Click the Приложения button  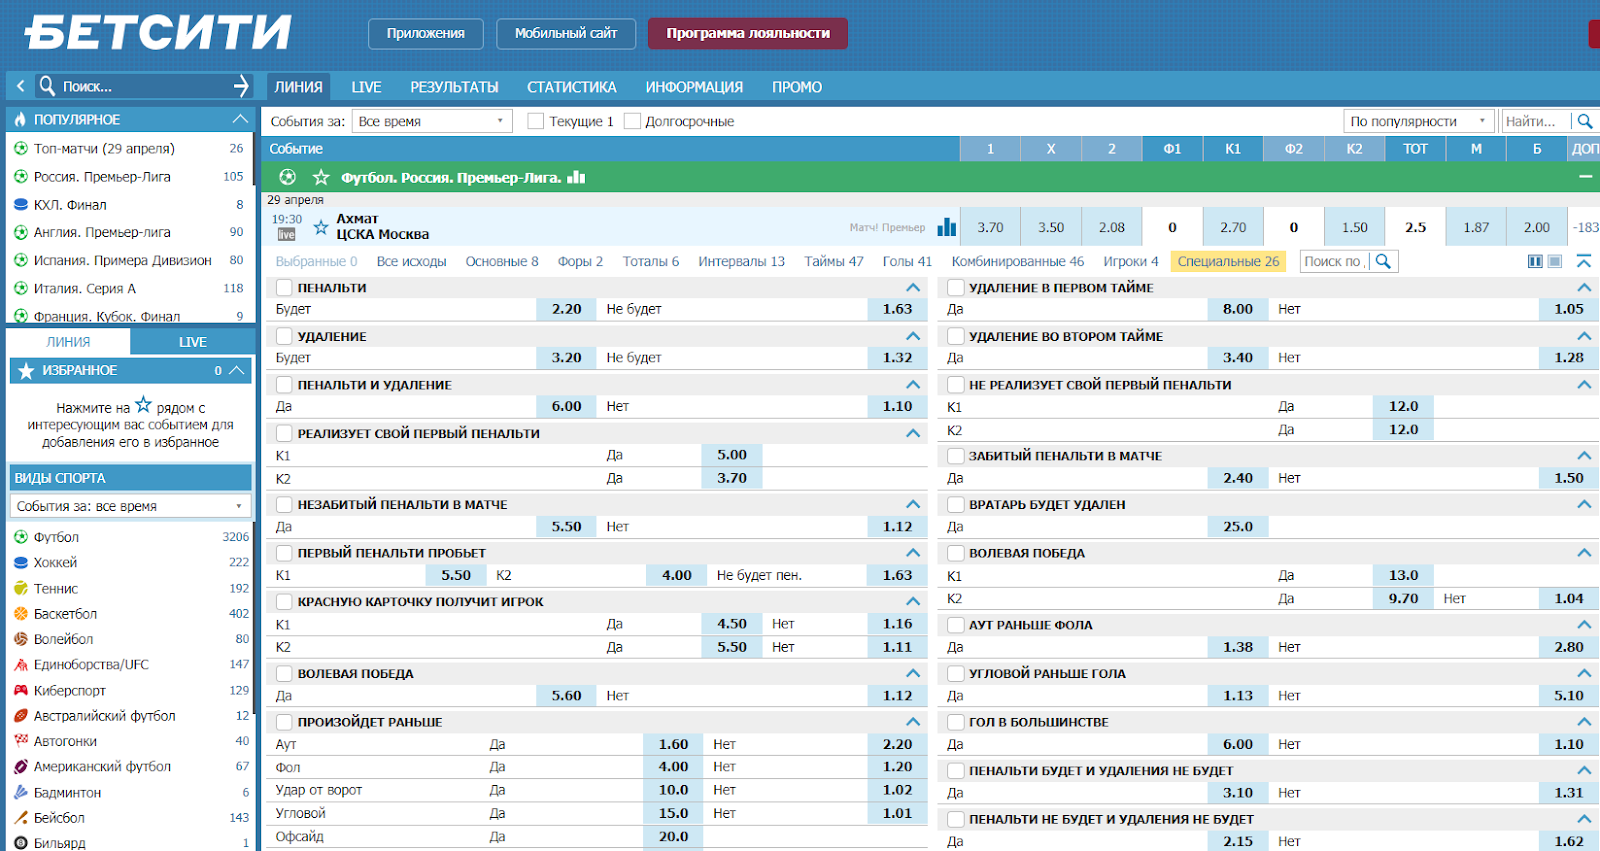tap(425, 33)
